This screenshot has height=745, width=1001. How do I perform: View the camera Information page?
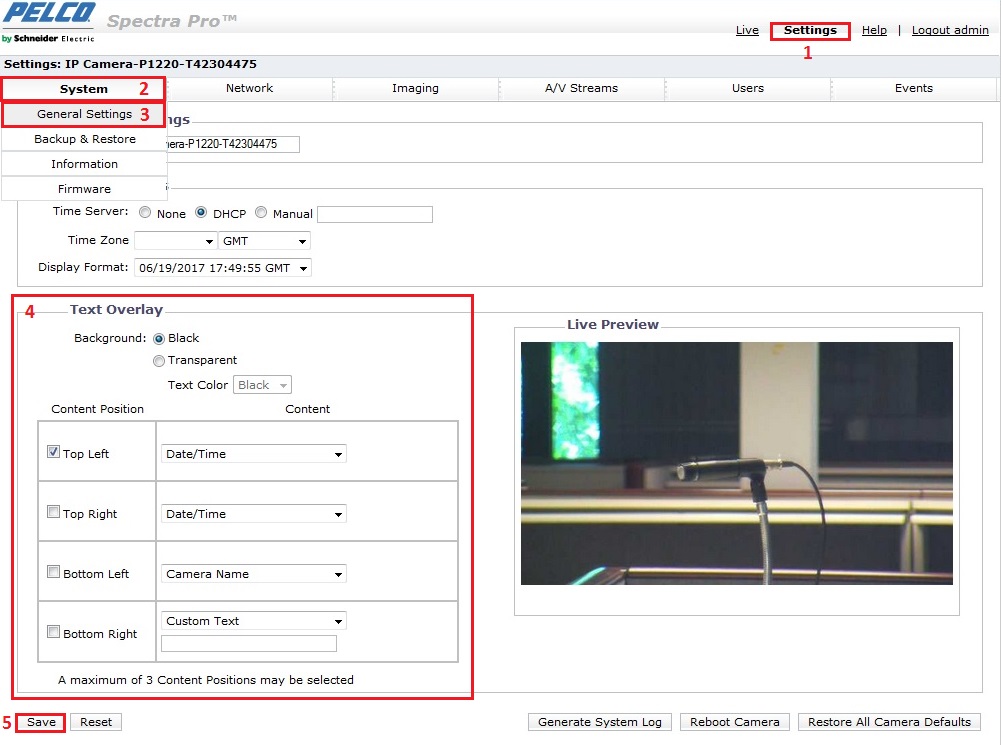[x=84, y=163]
